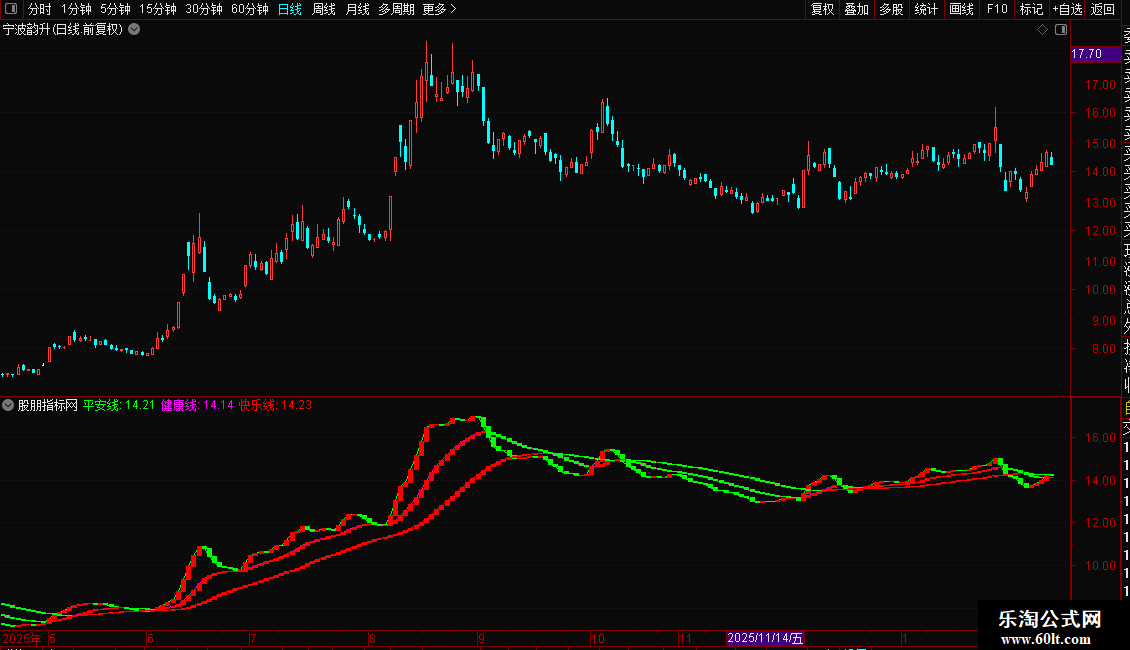
Task: Toggle the right panel layout icon
Action: coord(1061,30)
